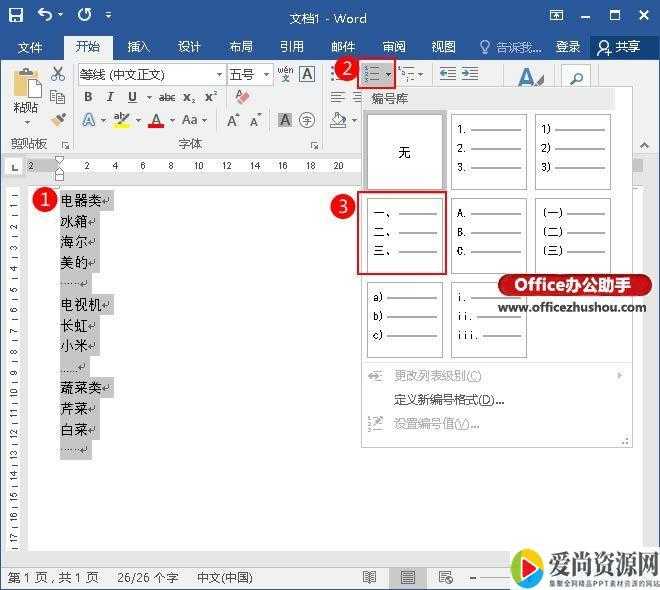The height and width of the screenshot is (590, 660).
Task: Toggle underline formatting
Action: (132, 97)
